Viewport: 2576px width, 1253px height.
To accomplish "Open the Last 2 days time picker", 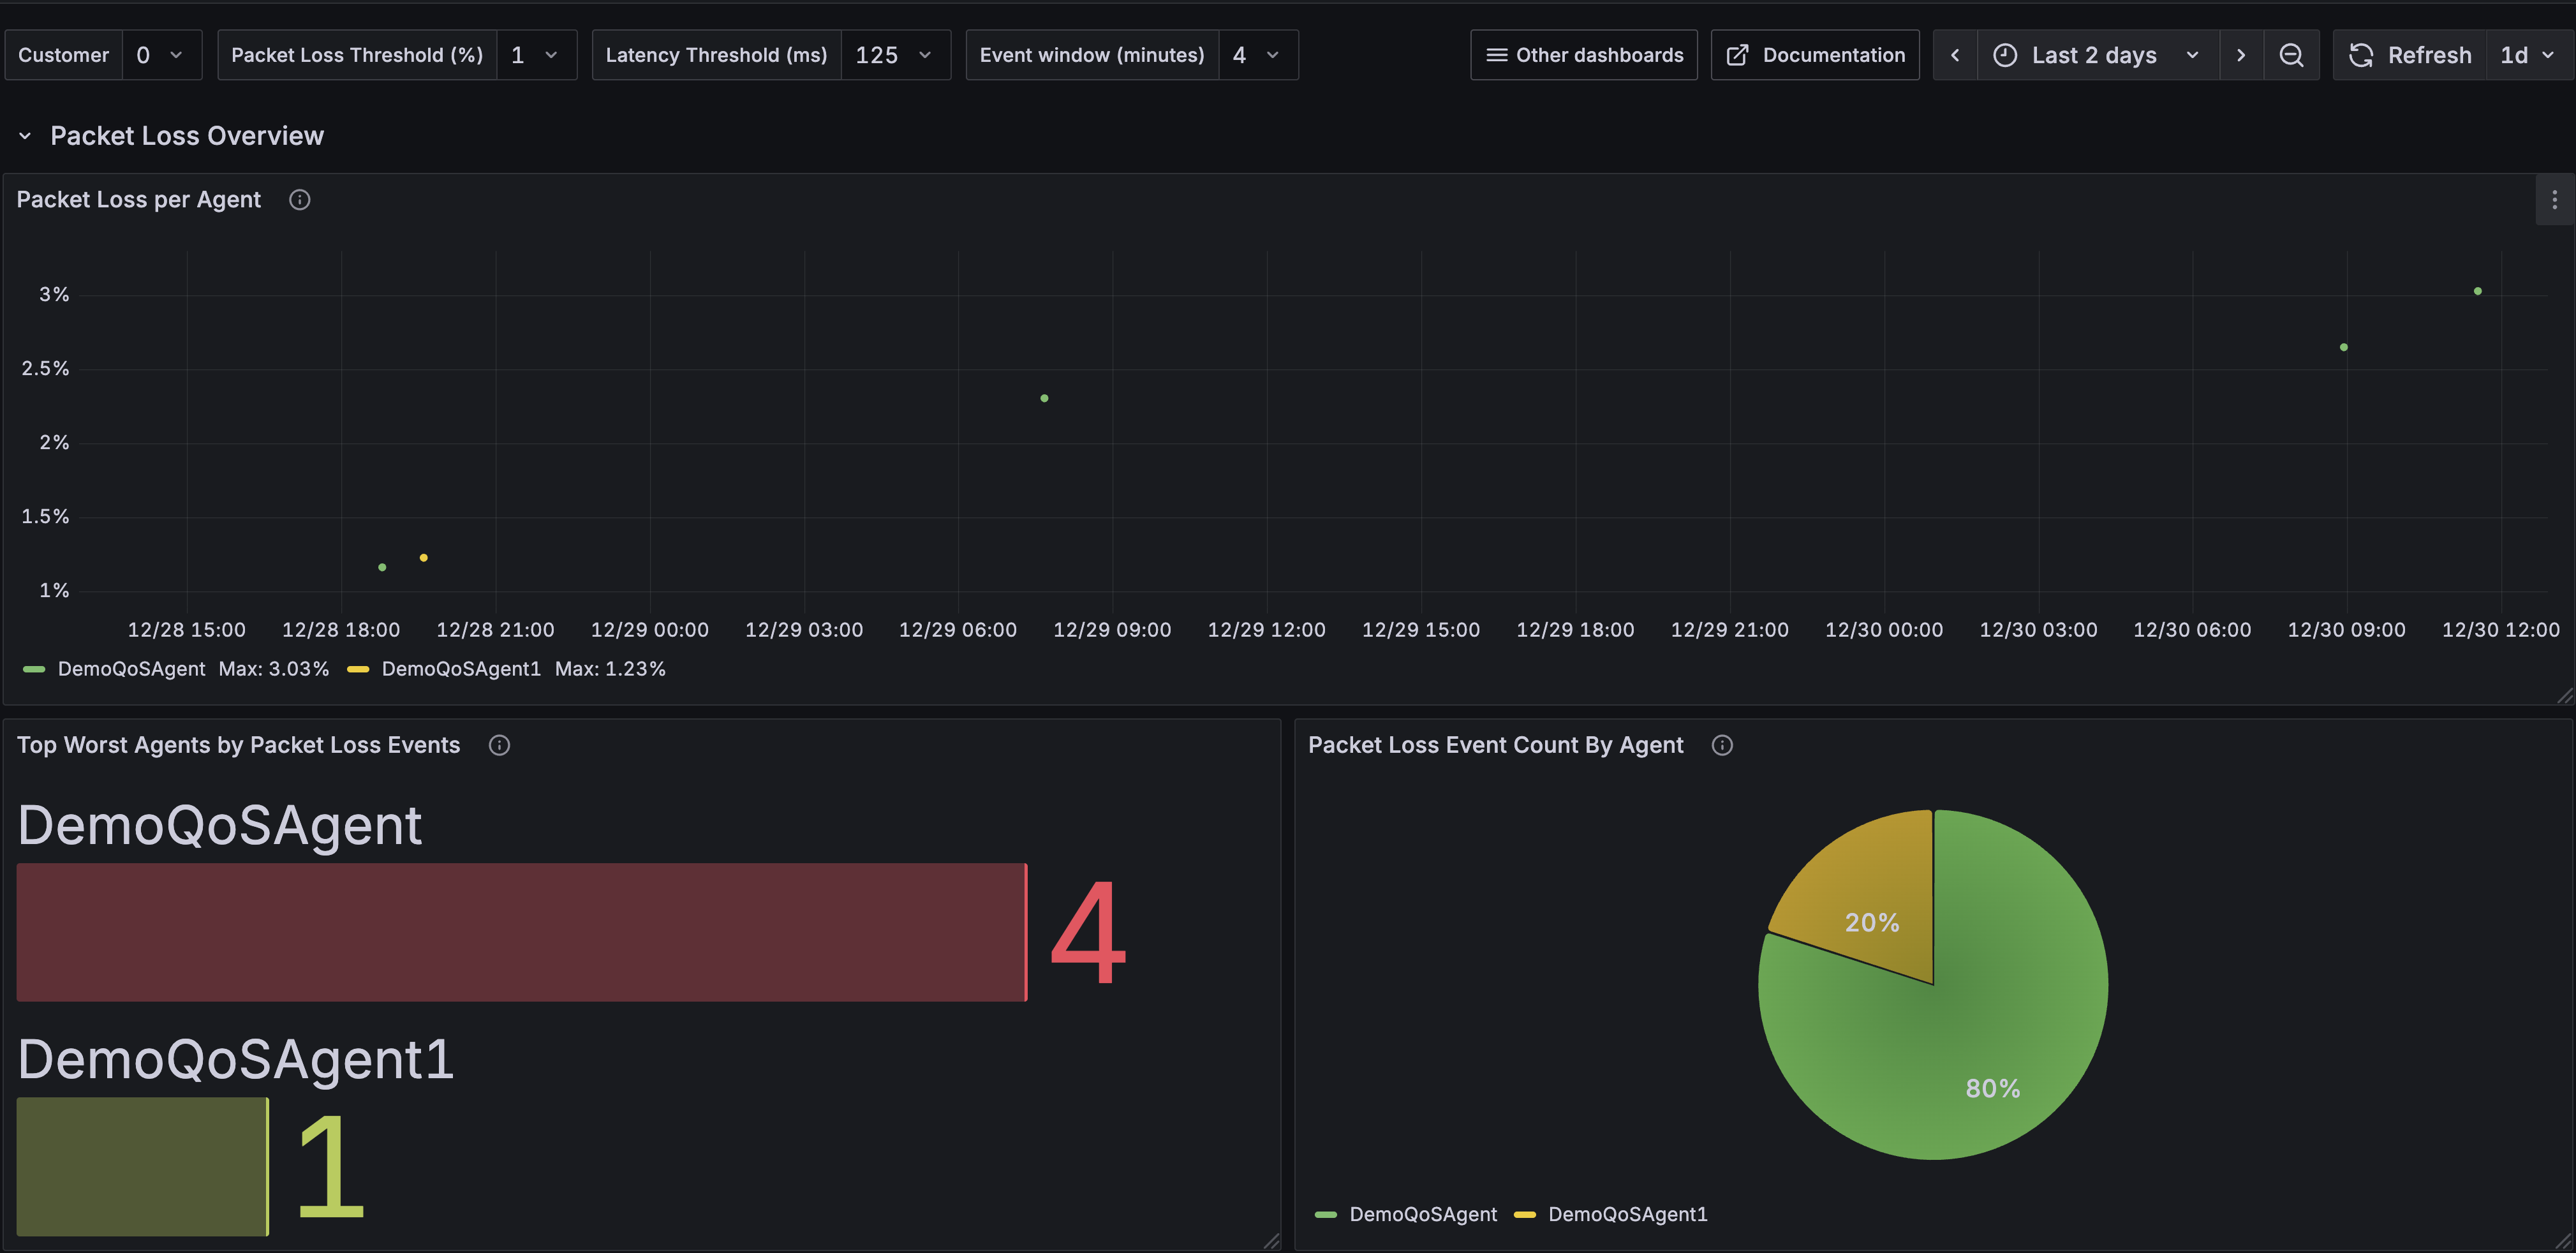I will [2097, 55].
